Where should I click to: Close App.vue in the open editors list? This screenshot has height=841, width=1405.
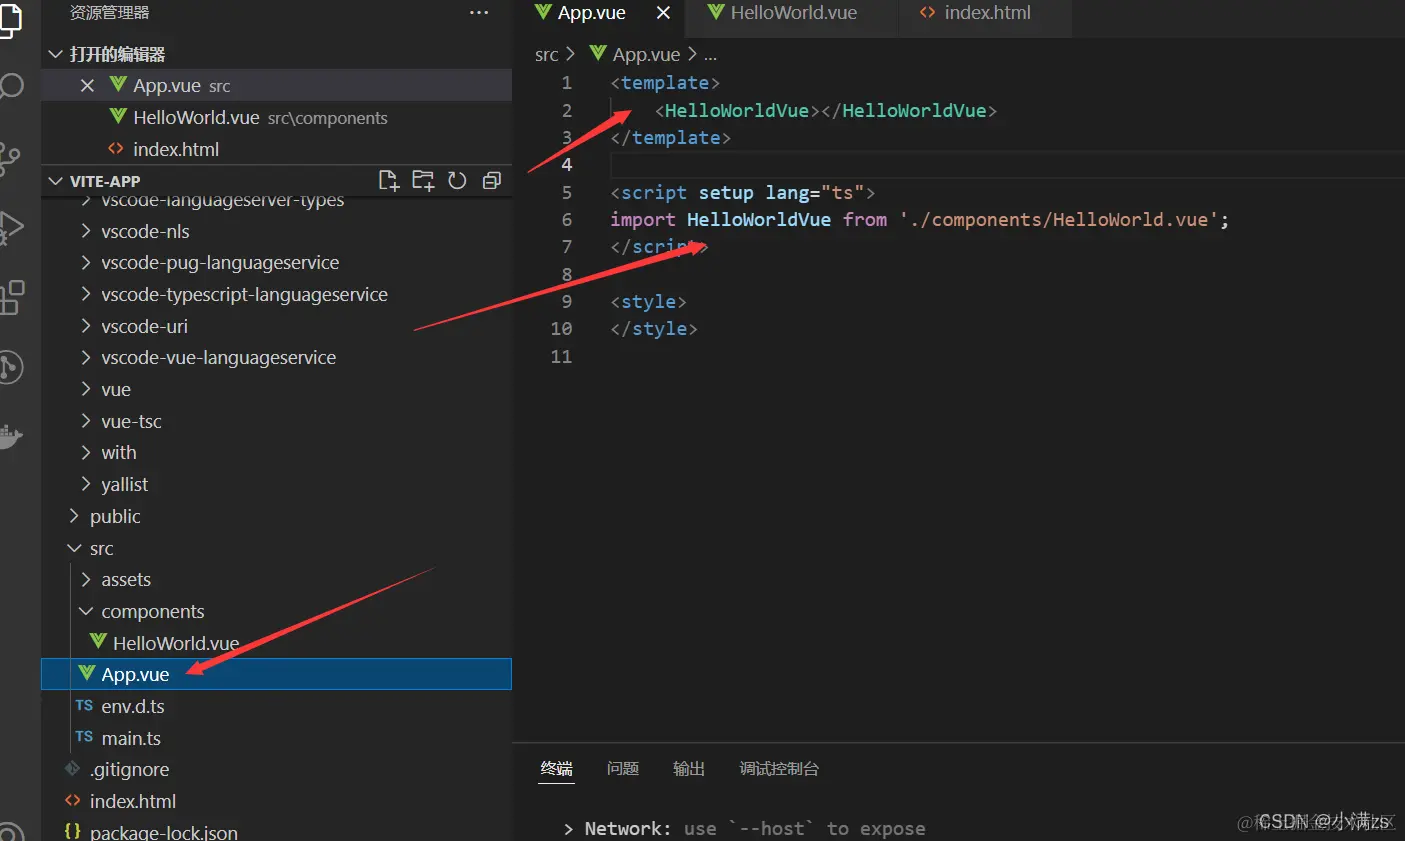coord(87,85)
